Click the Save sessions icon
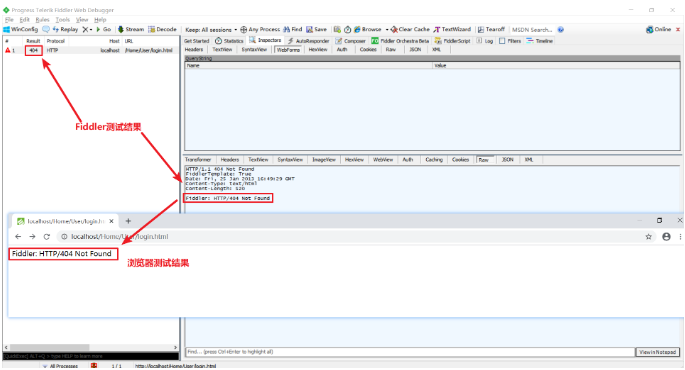 [x=309, y=29]
